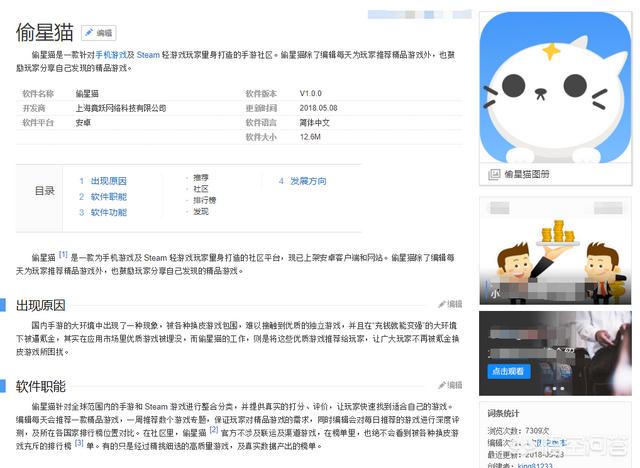640x468 pixels.
Task: Open the 偷星猫 cat logo image
Action: click(x=556, y=87)
